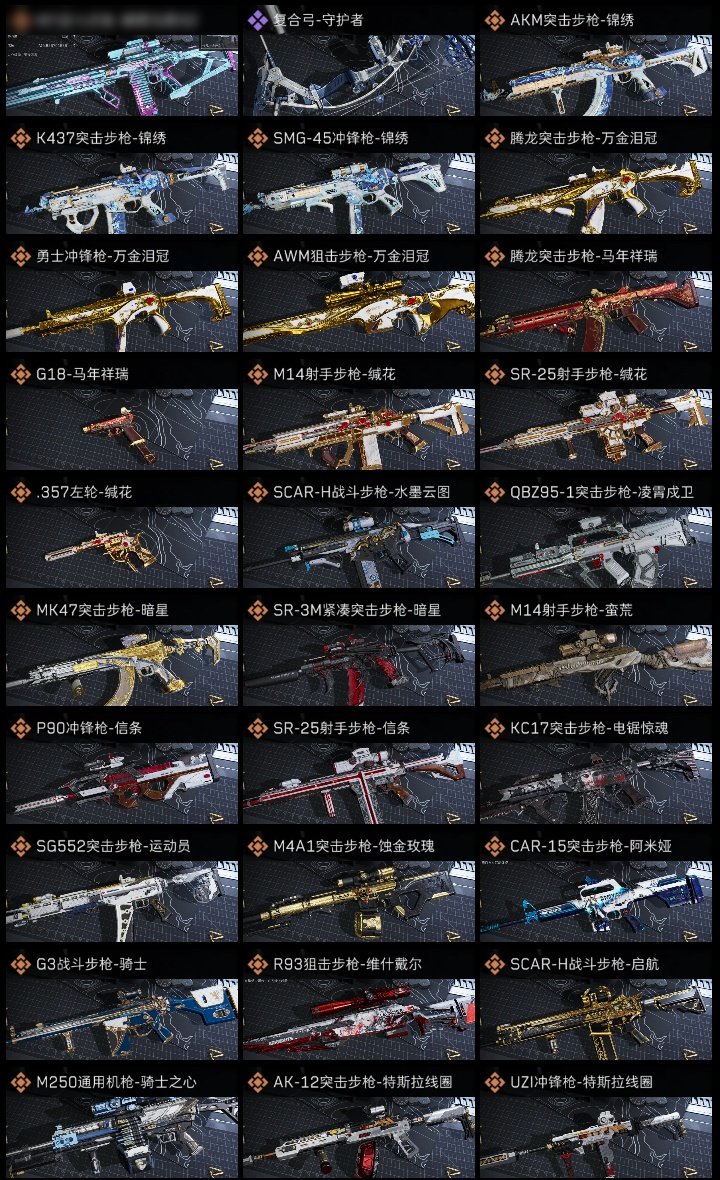Select the 腾龙突击步枪-马年祥瑞 red rifle image
Screen dimensions: 720x1180
coord(596,311)
